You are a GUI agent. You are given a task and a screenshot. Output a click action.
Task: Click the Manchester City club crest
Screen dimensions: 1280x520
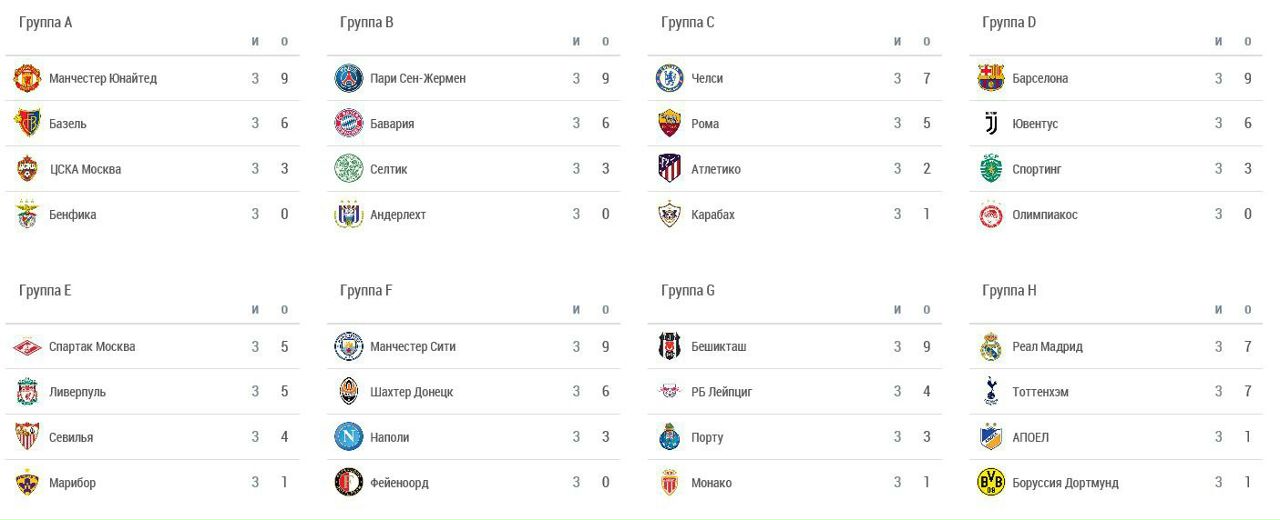pos(348,347)
